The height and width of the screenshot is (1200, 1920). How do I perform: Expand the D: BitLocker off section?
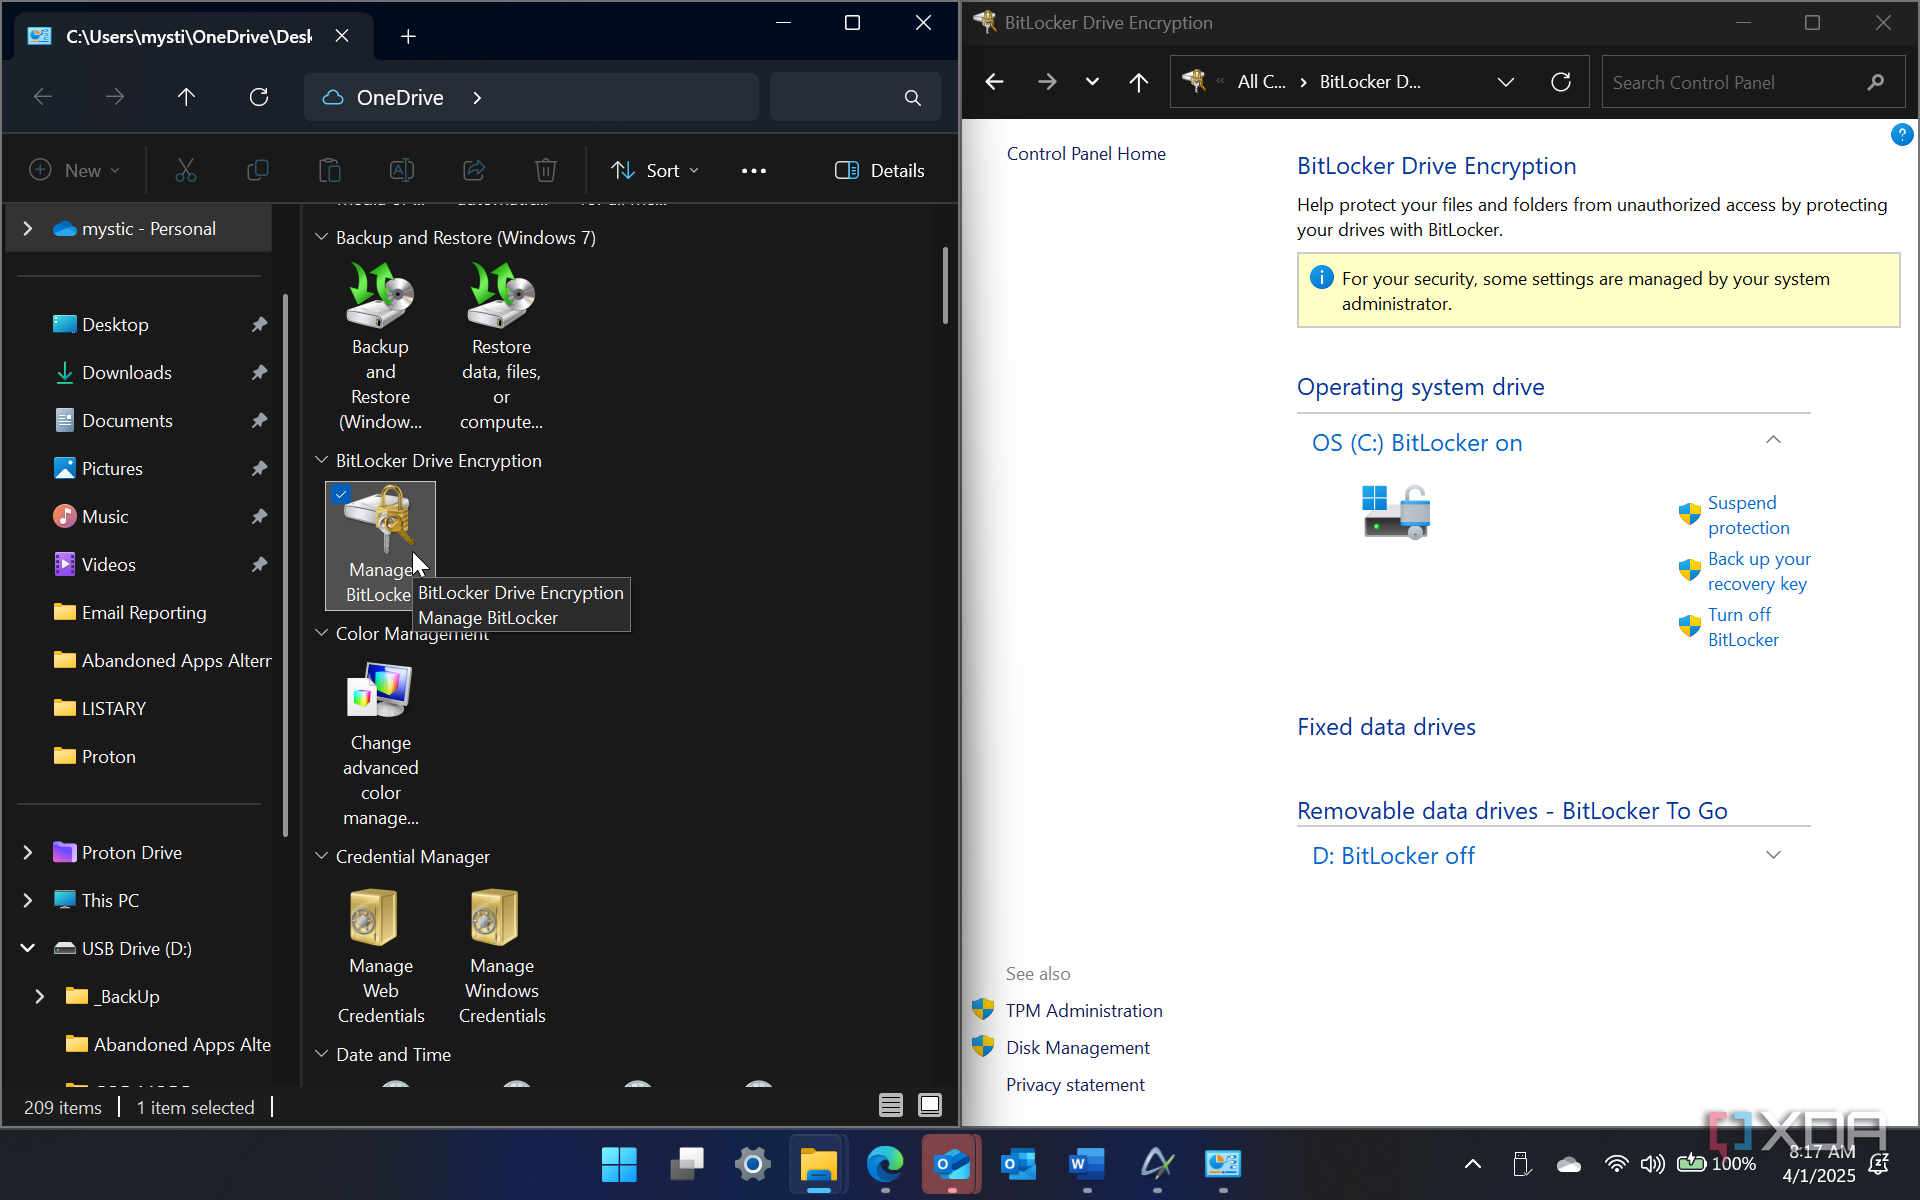click(1773, 854)
